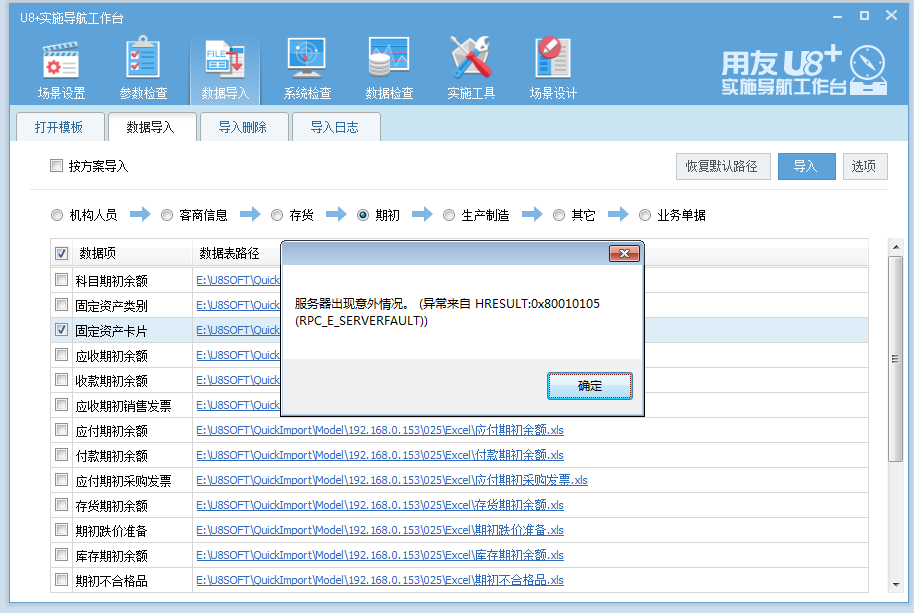The height and width of the screenshot is (613, 914).
Task: Select the 数据导入 file icon
Action: (x=224, y=69)
